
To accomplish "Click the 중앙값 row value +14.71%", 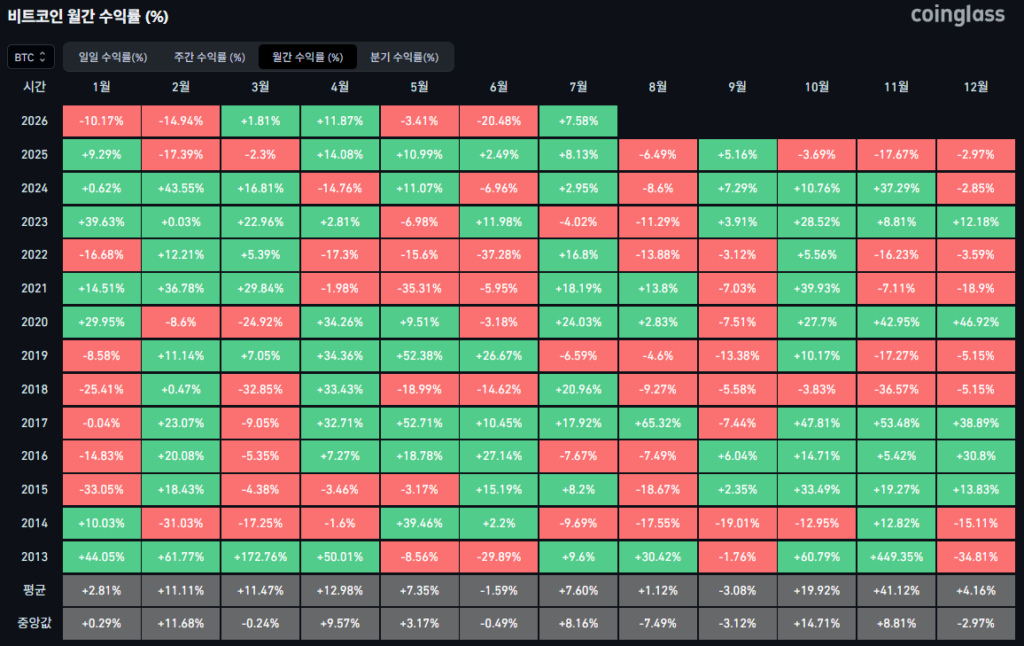I will tap(816, 624).
